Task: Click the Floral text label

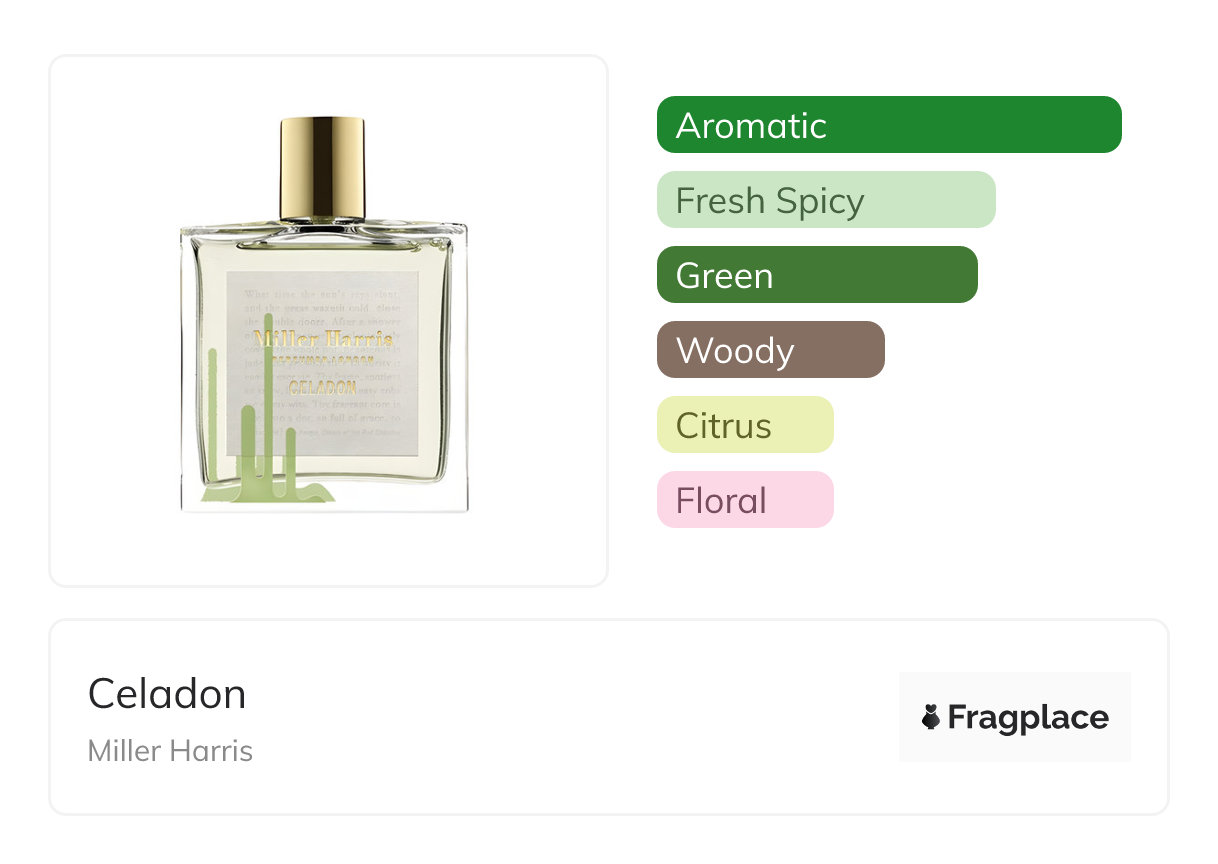Action: pyautogui.click(x=721, y=501)
